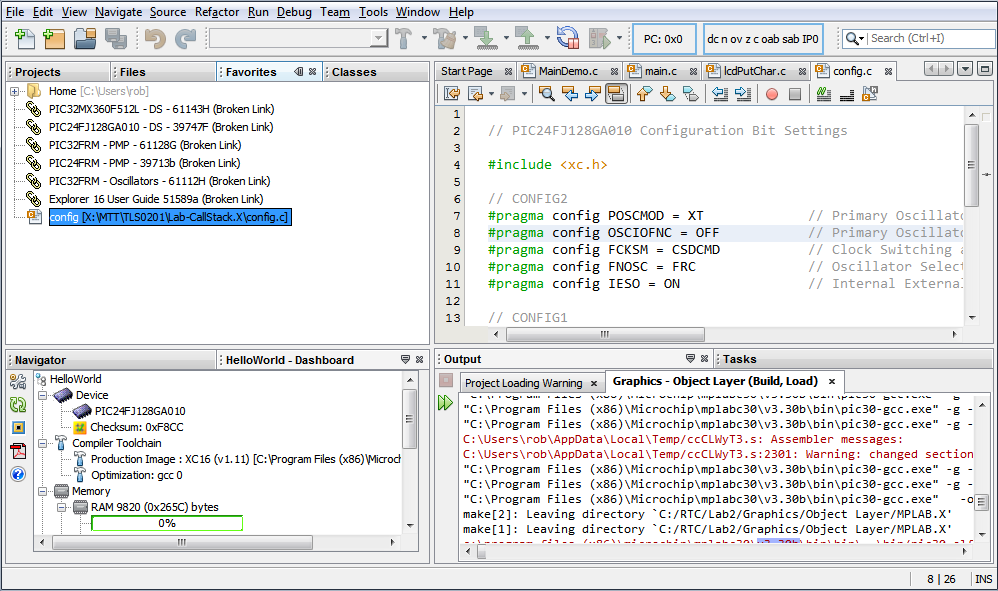
Task: Re-run the build from the Output pane arrow
Action: pos(445,403)
